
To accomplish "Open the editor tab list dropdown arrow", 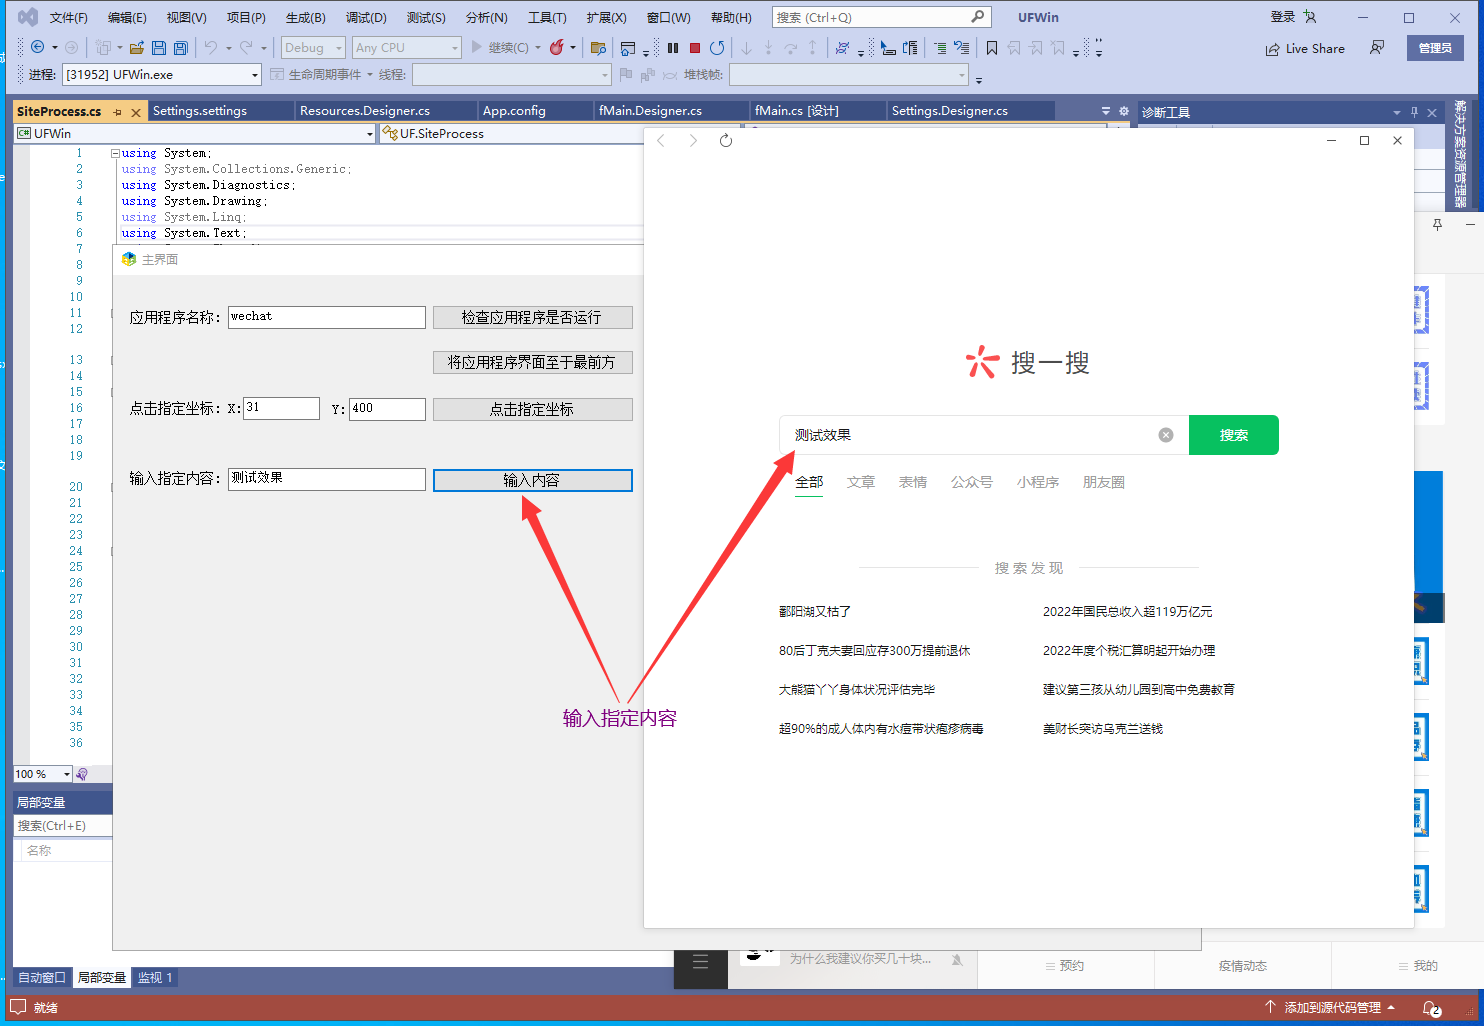I will point(1105,111).
